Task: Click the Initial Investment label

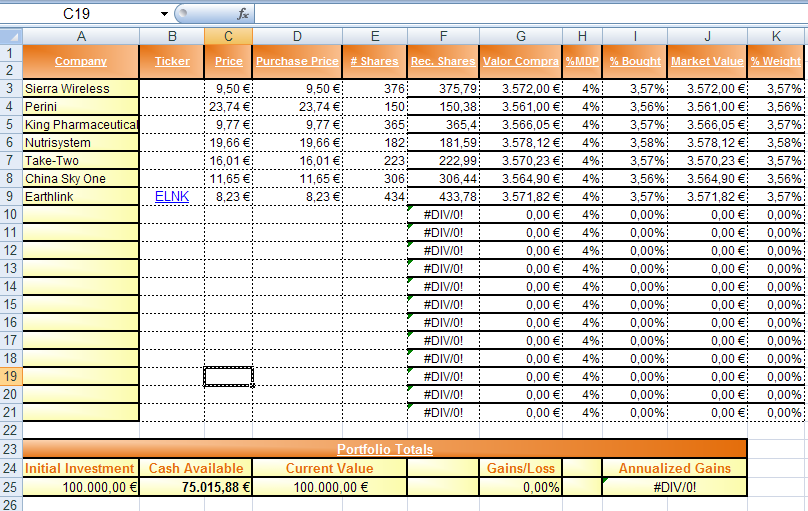Action: pos(80,468)
